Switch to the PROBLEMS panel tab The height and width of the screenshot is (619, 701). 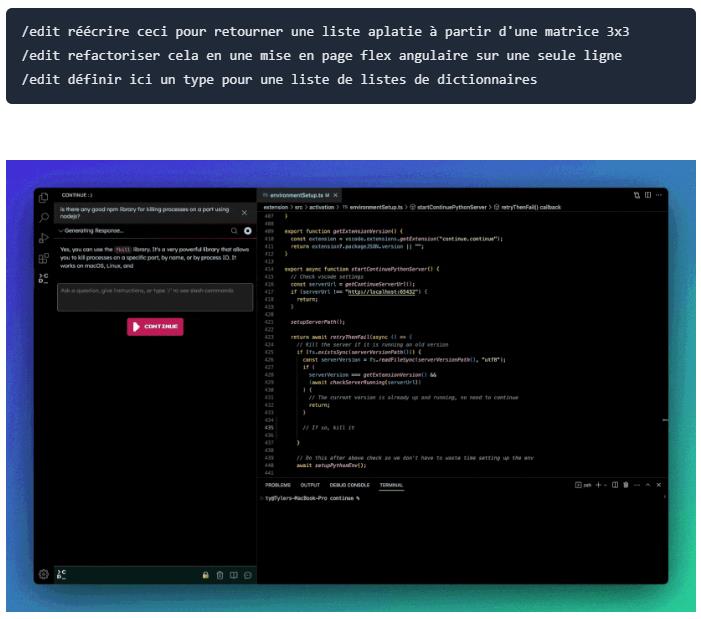pos(278,485)
